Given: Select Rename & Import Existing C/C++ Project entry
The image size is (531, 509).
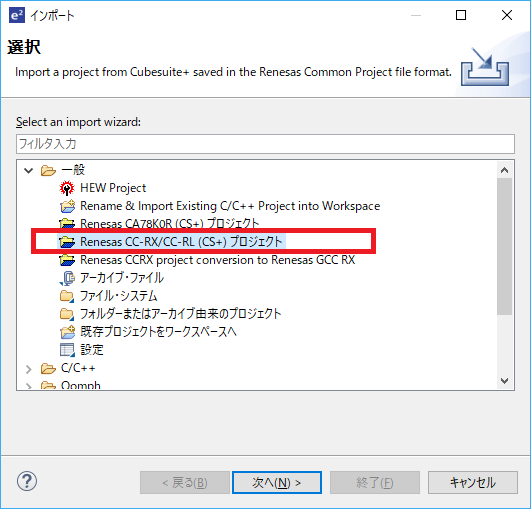Looking at the screenshot, I should point(230,206).
